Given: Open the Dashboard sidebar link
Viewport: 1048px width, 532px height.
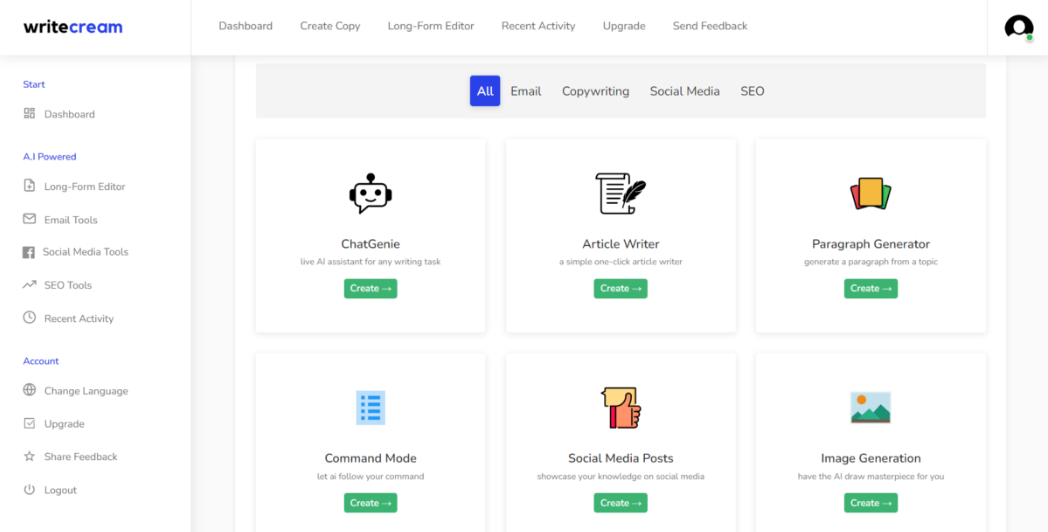Looking at the screenshot, I should 70,114.
